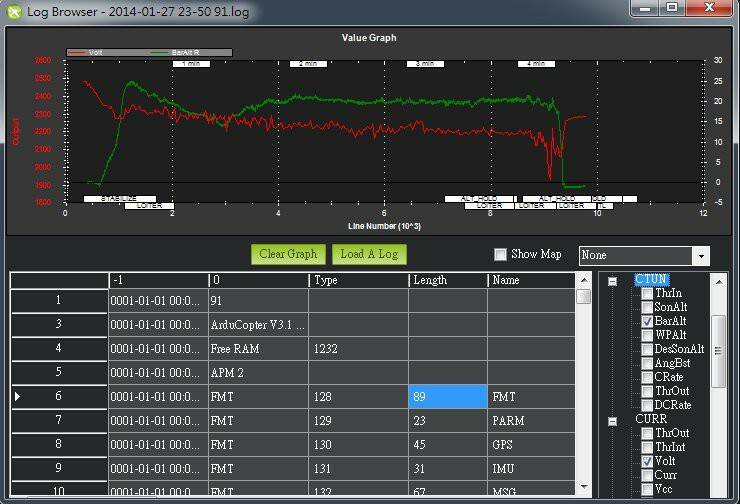The image size is (740, 504).
Task: Collapse the CURR tree node
Action: tap(612, 421)
